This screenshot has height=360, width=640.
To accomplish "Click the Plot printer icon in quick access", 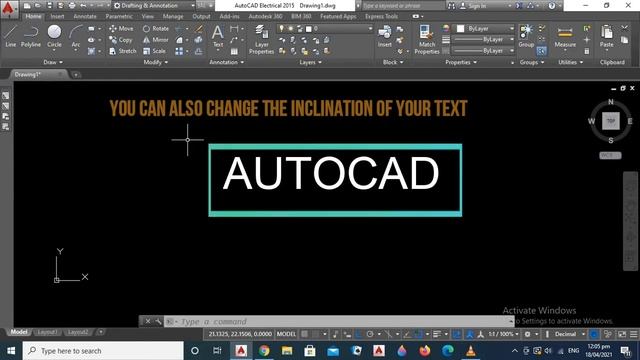I will [x=72, y=6].
